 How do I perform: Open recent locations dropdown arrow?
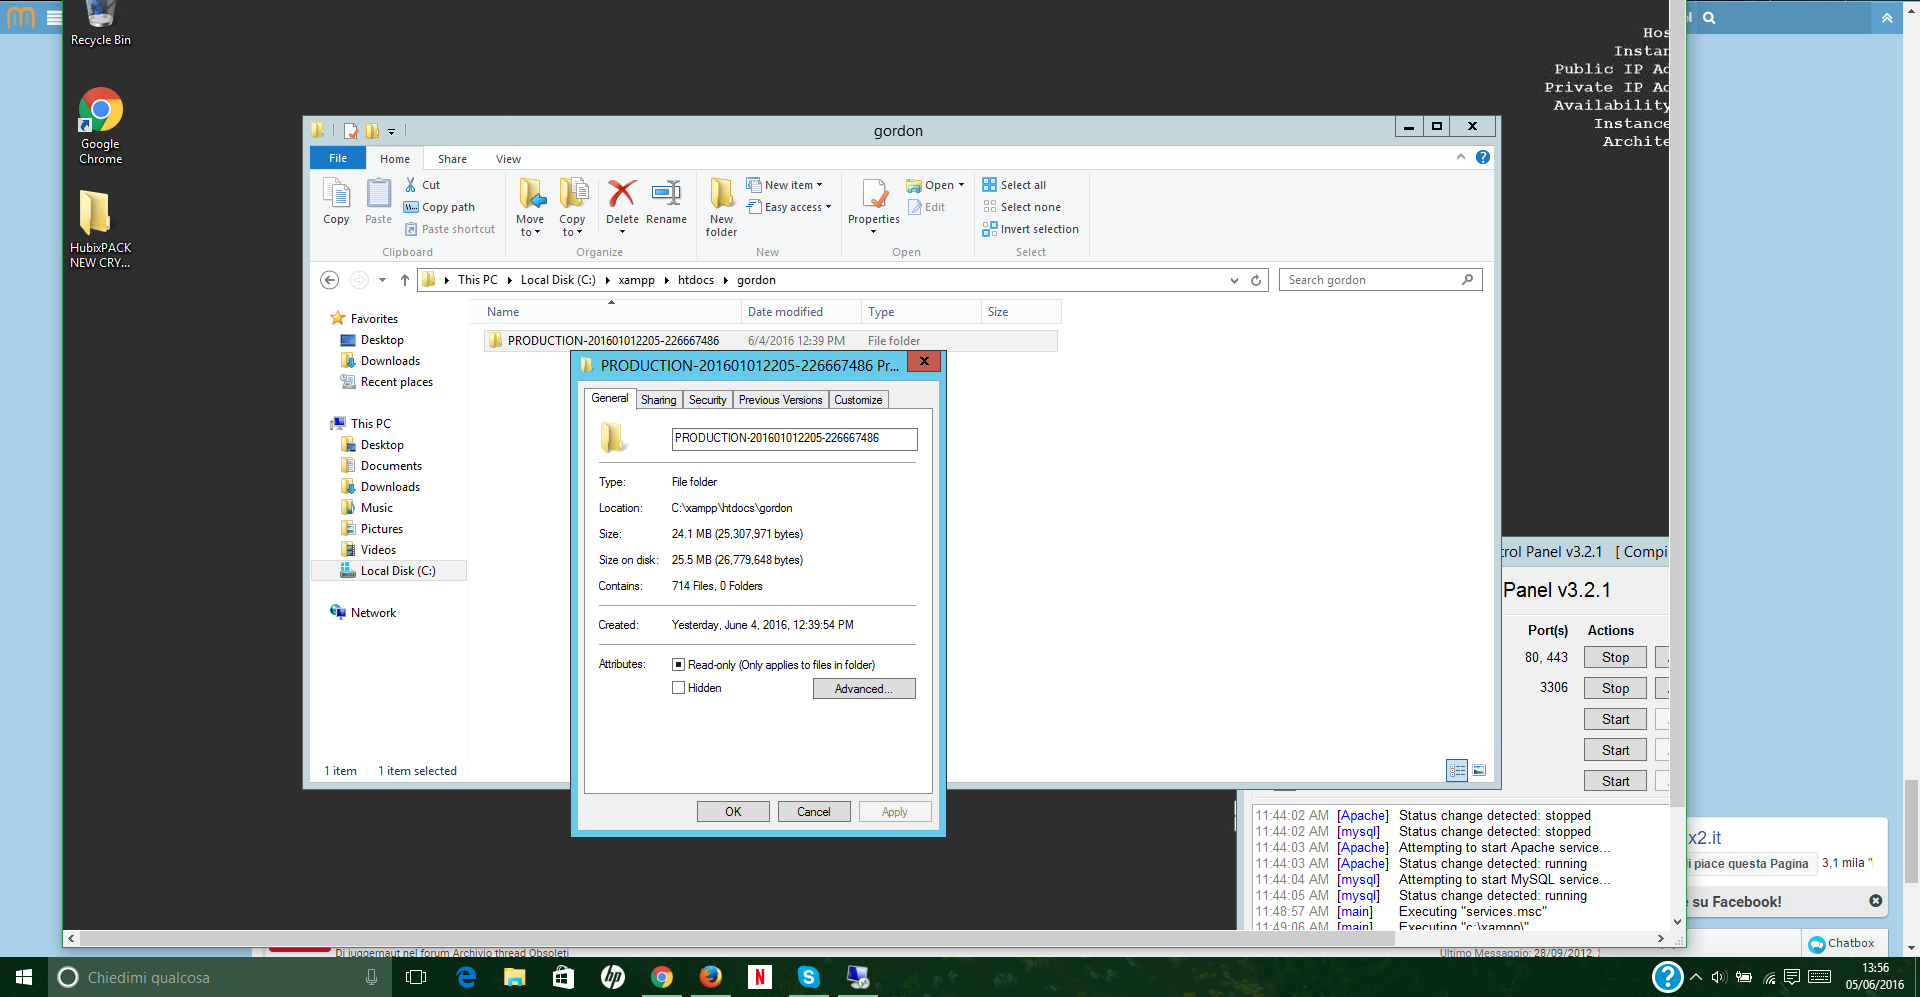[382, 280]
